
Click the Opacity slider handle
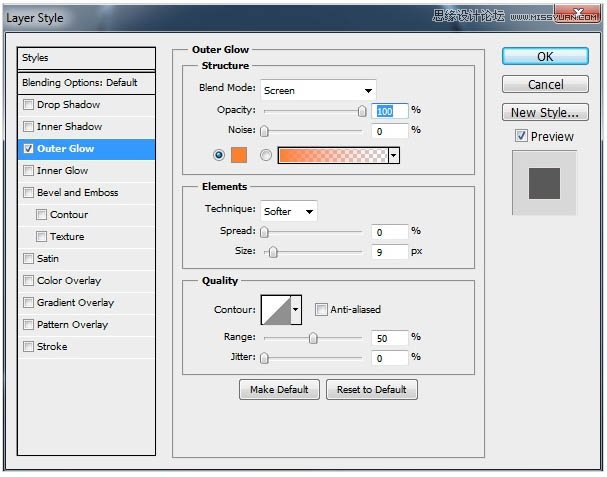[362, 111]
